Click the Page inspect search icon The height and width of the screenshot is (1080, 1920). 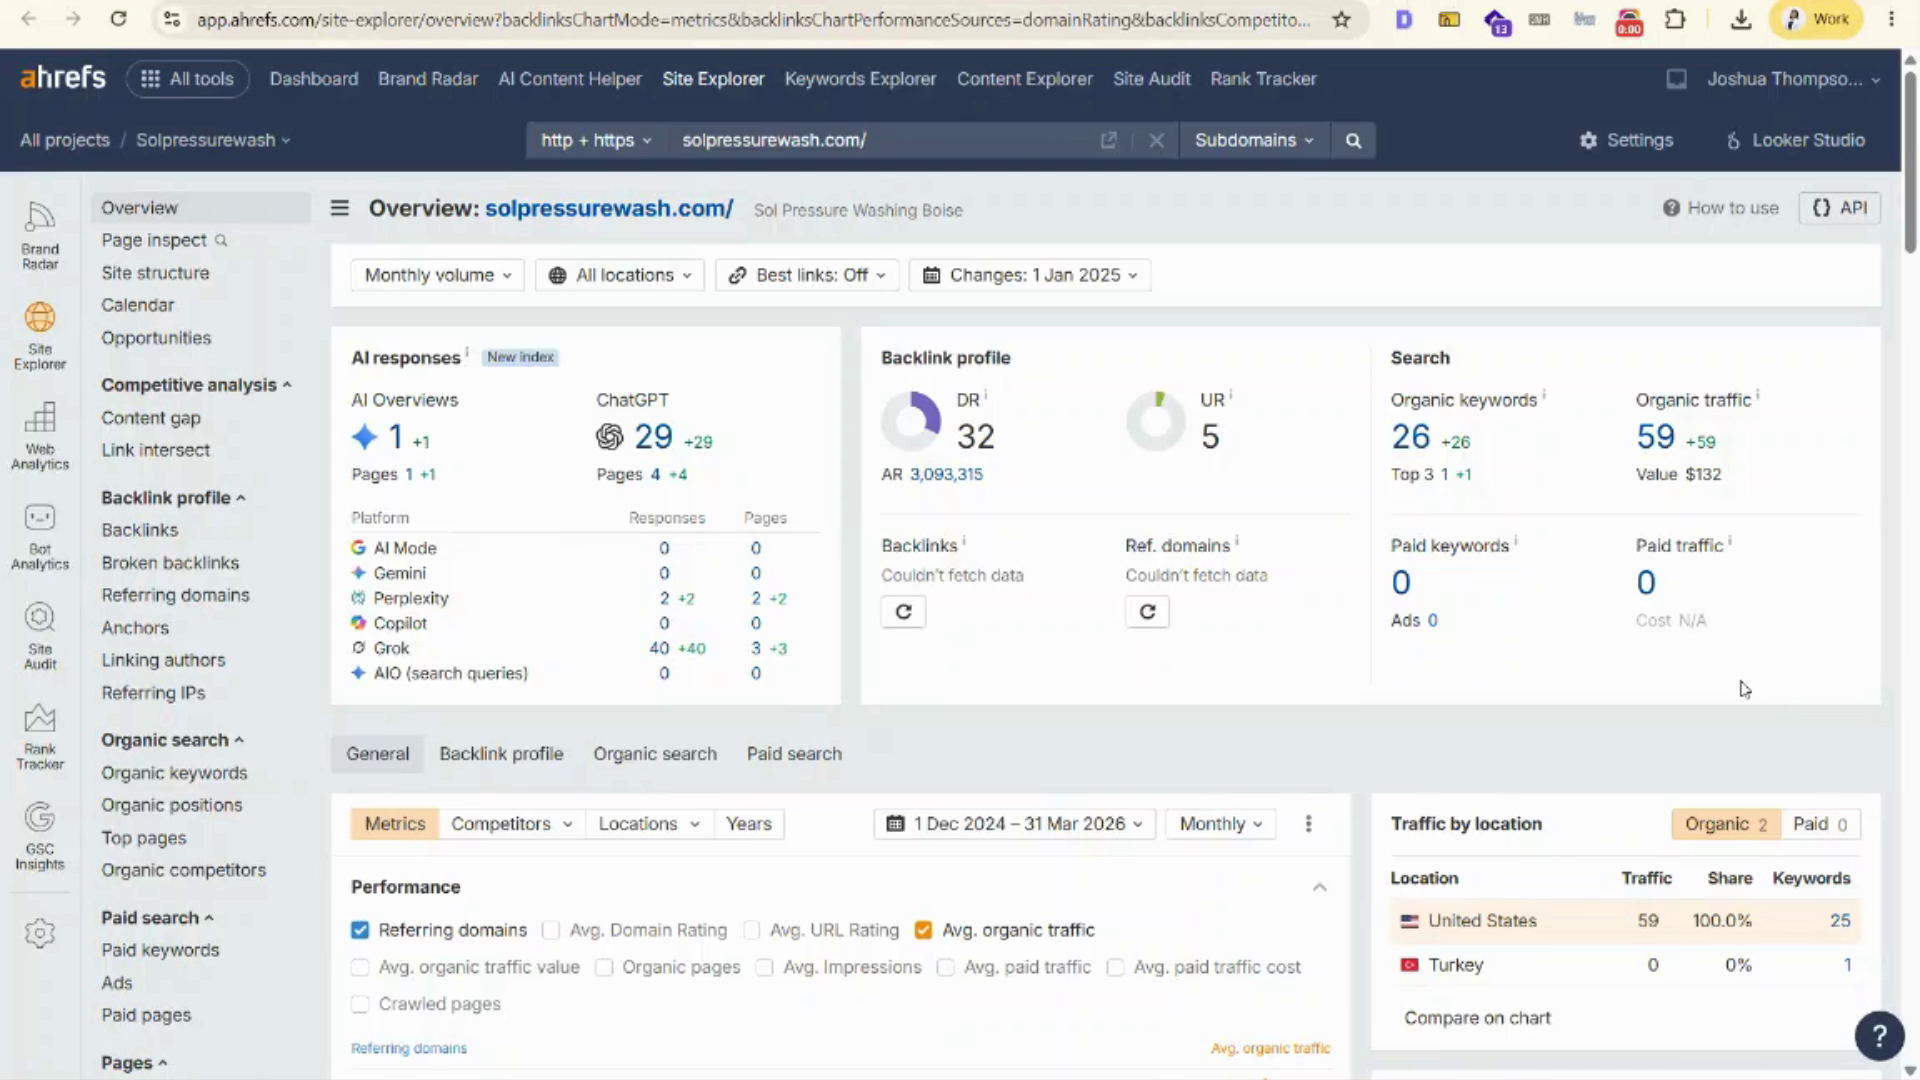click(x=221, y=240)
